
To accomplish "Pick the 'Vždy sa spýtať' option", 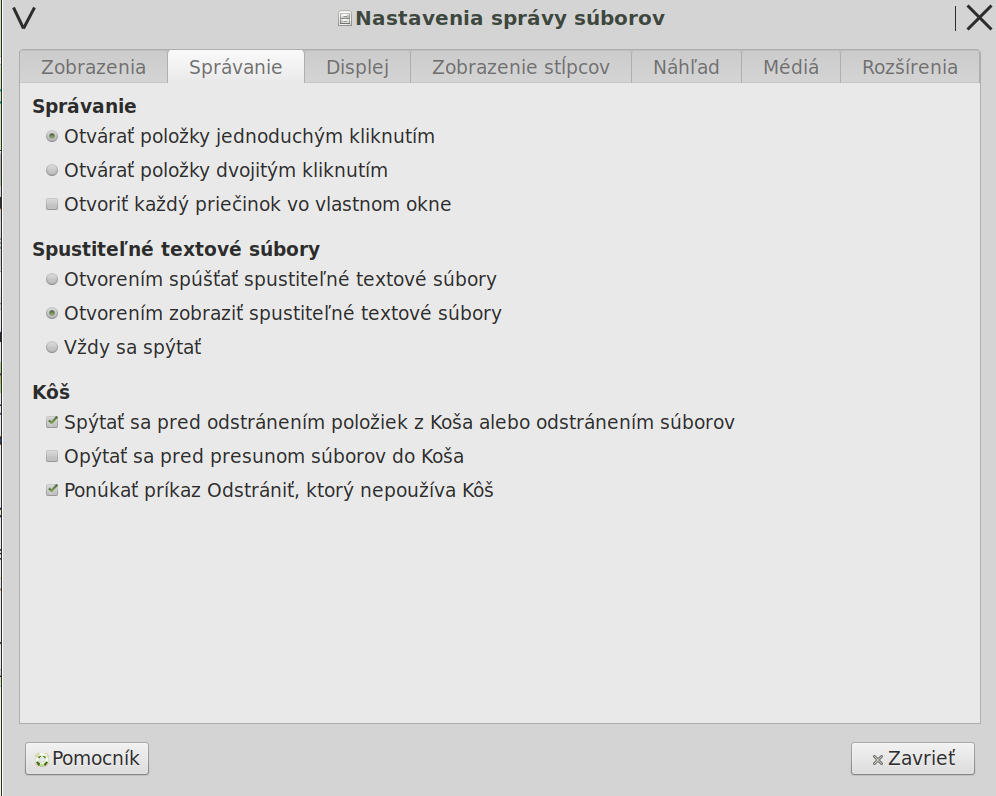I will (x=52, y=347).
